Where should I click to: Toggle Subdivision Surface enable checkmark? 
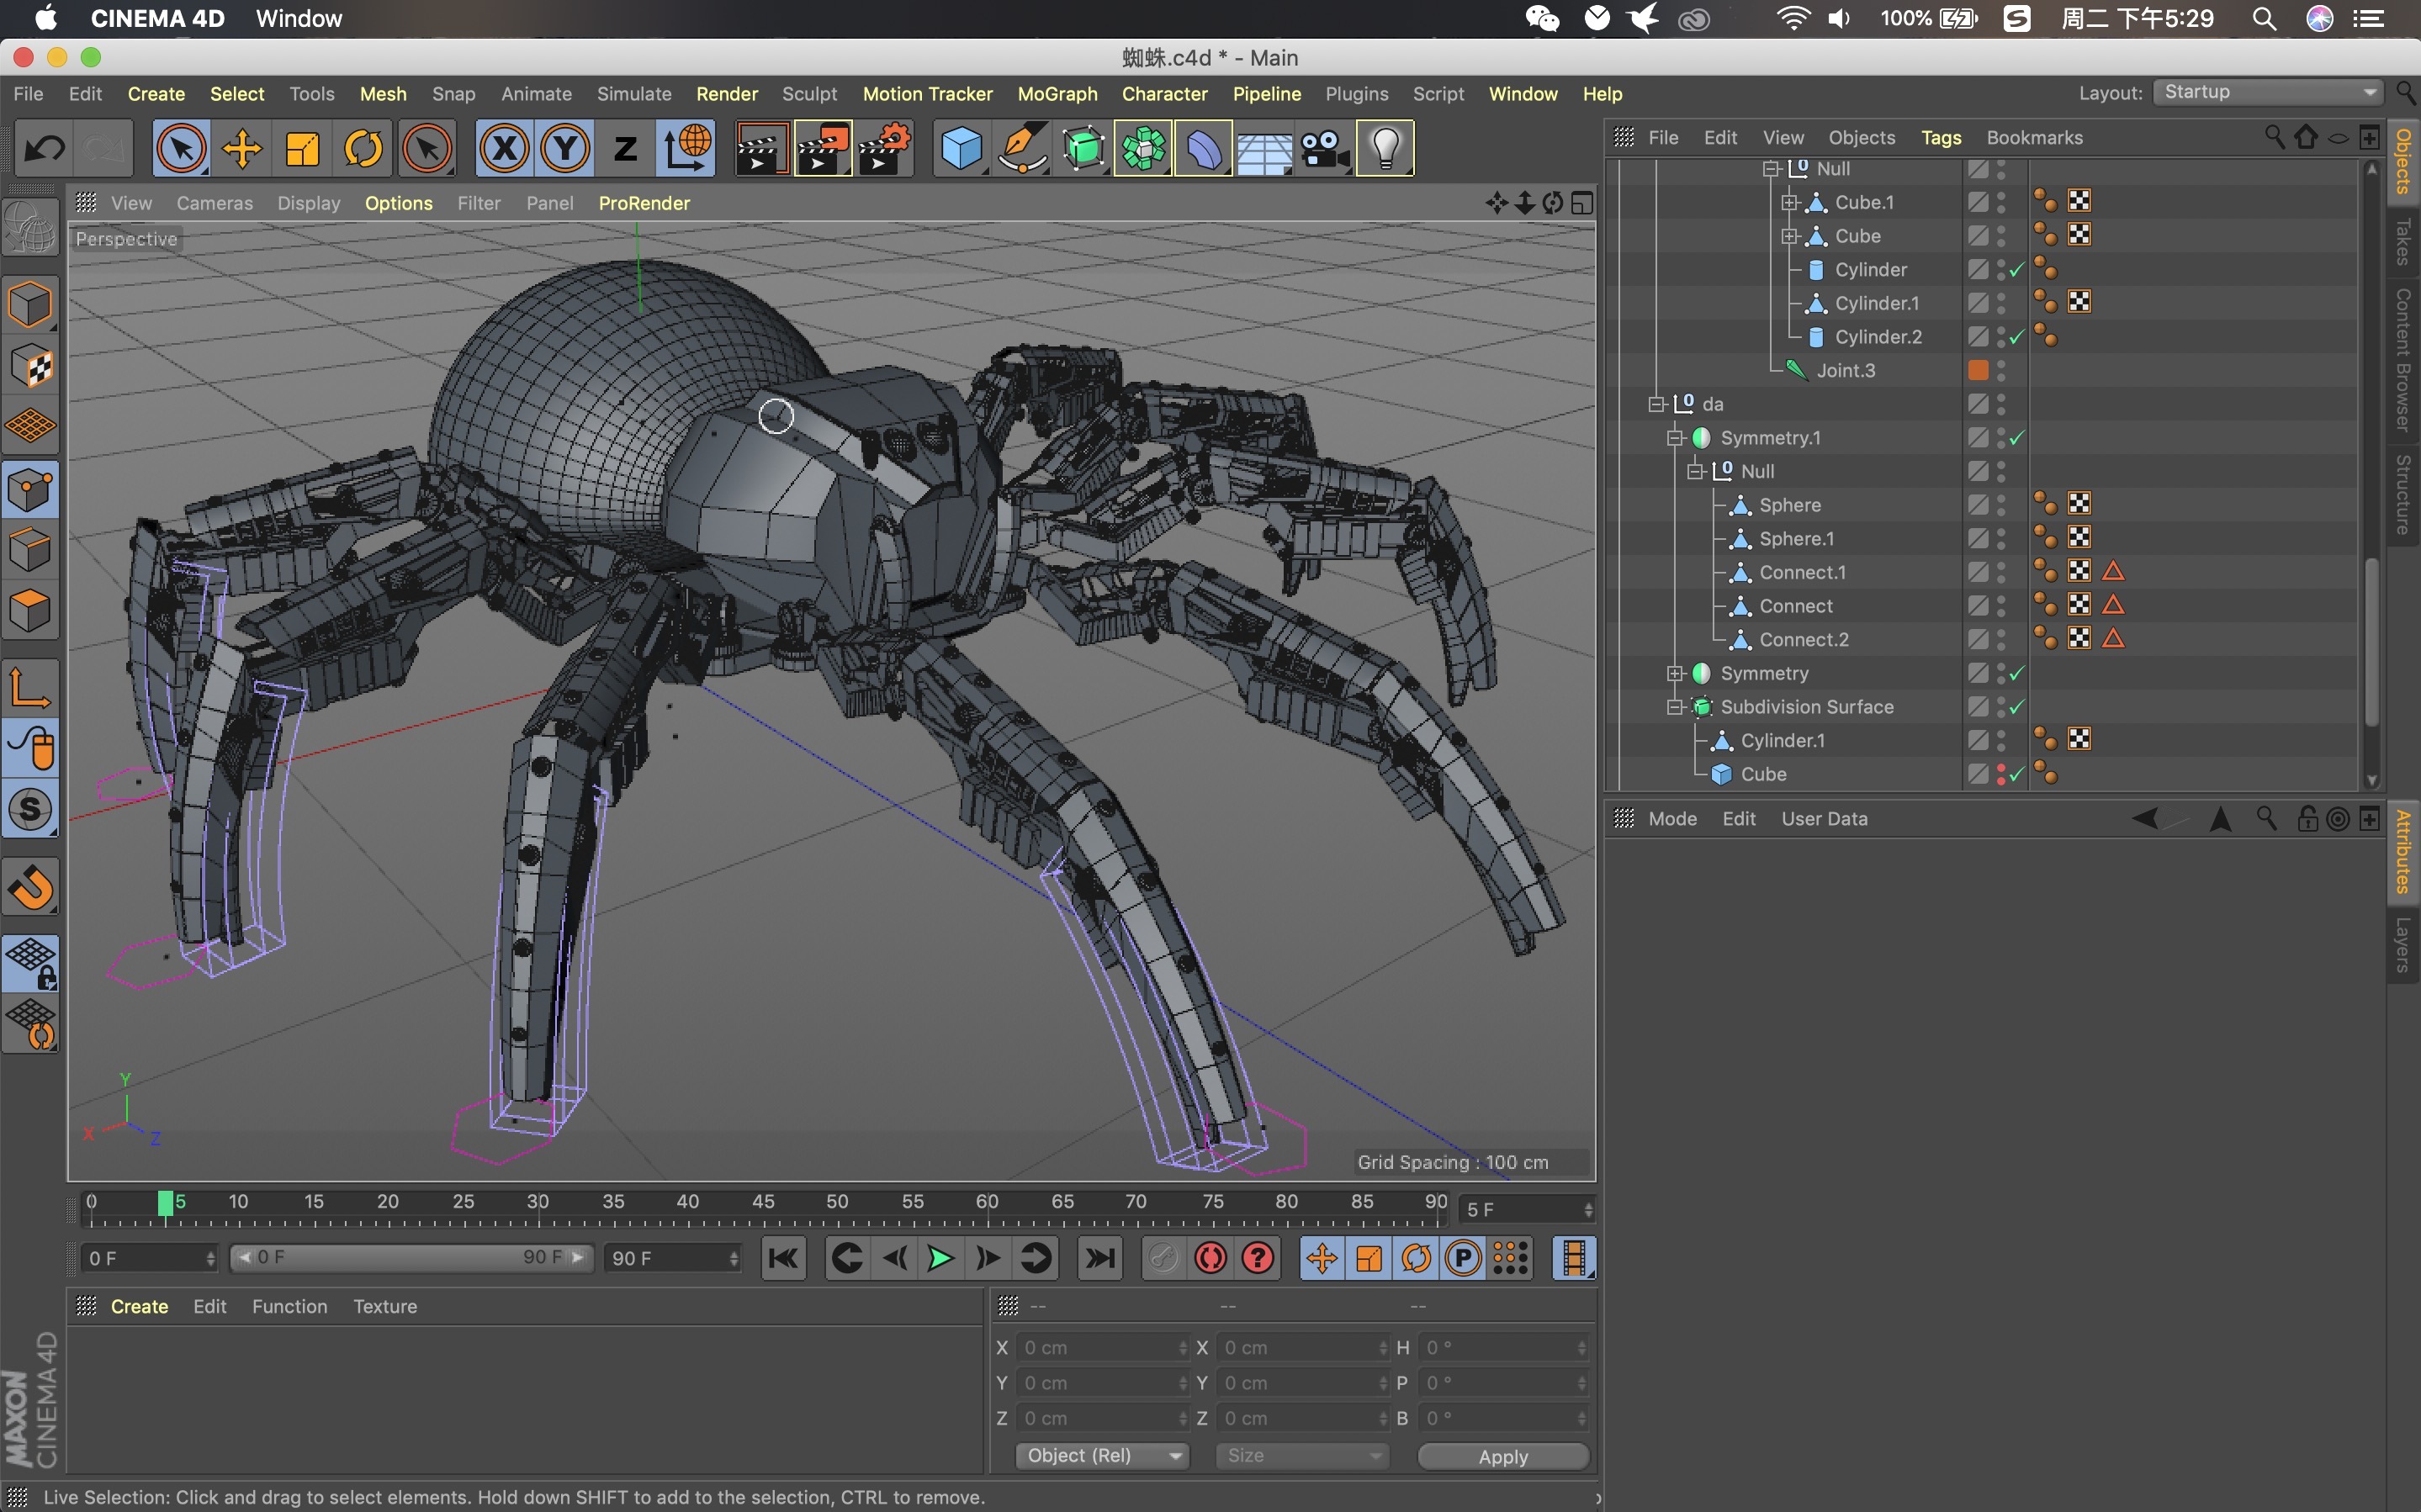(2016, 707)
